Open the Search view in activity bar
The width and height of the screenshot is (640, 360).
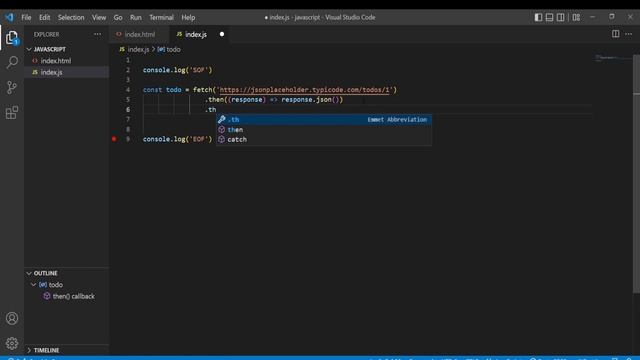12,62
